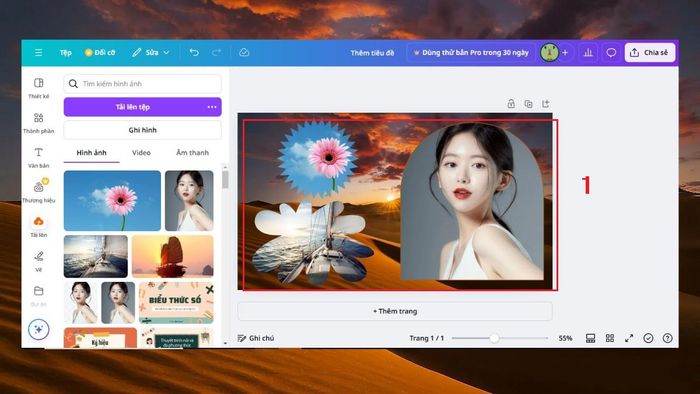Undo the last action
The width and height of the screenshot is (700, 394).
coord(194,53)
